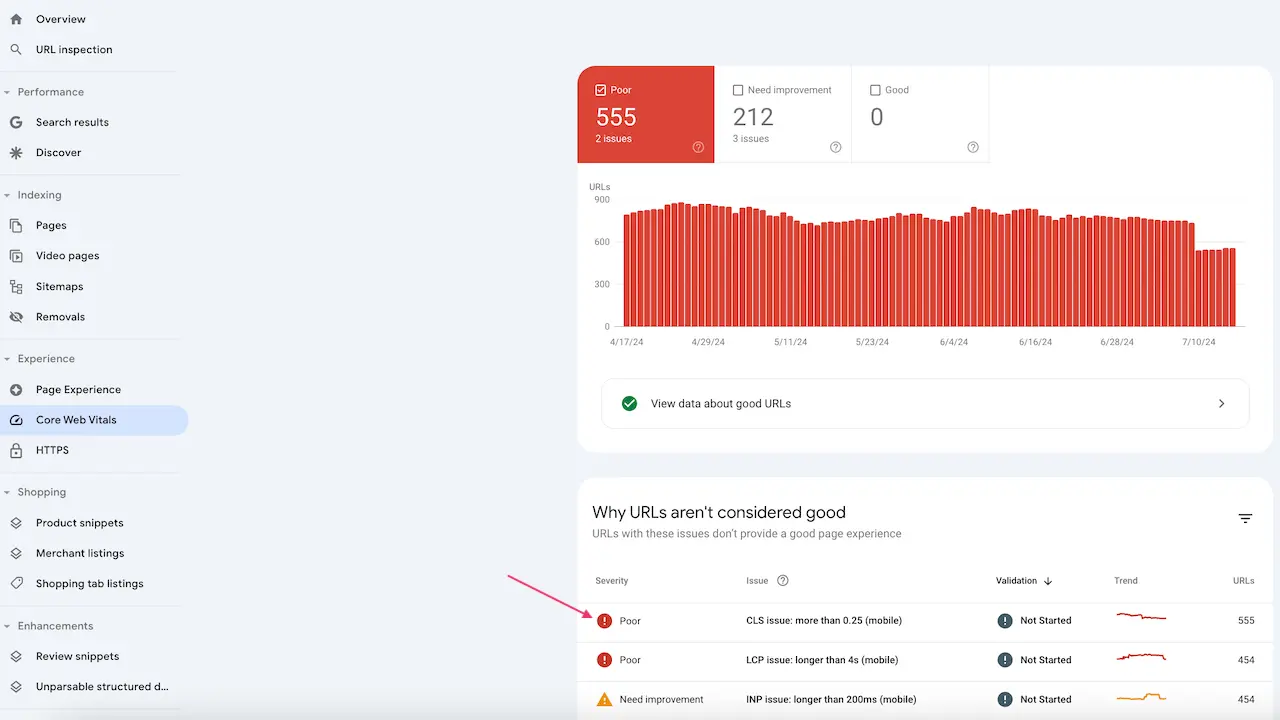
Task: View data about good URLs
Action: click(720, 403)
